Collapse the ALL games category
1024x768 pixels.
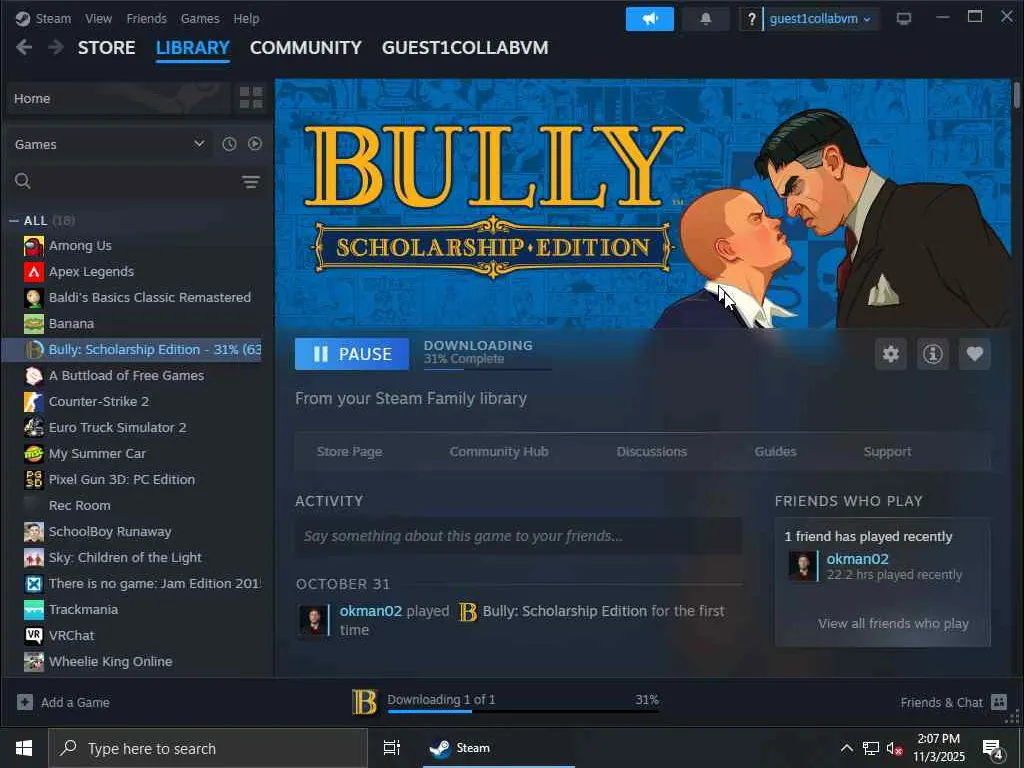pyautogui.click(x=14, y=221)
